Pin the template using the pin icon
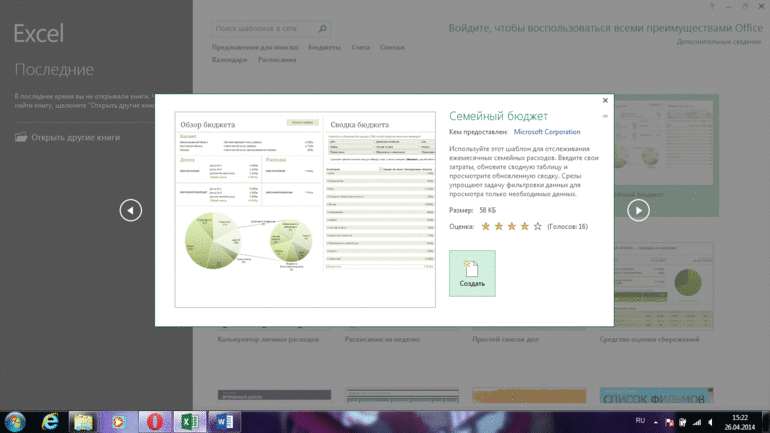The image size is (770, 433). 605,117
